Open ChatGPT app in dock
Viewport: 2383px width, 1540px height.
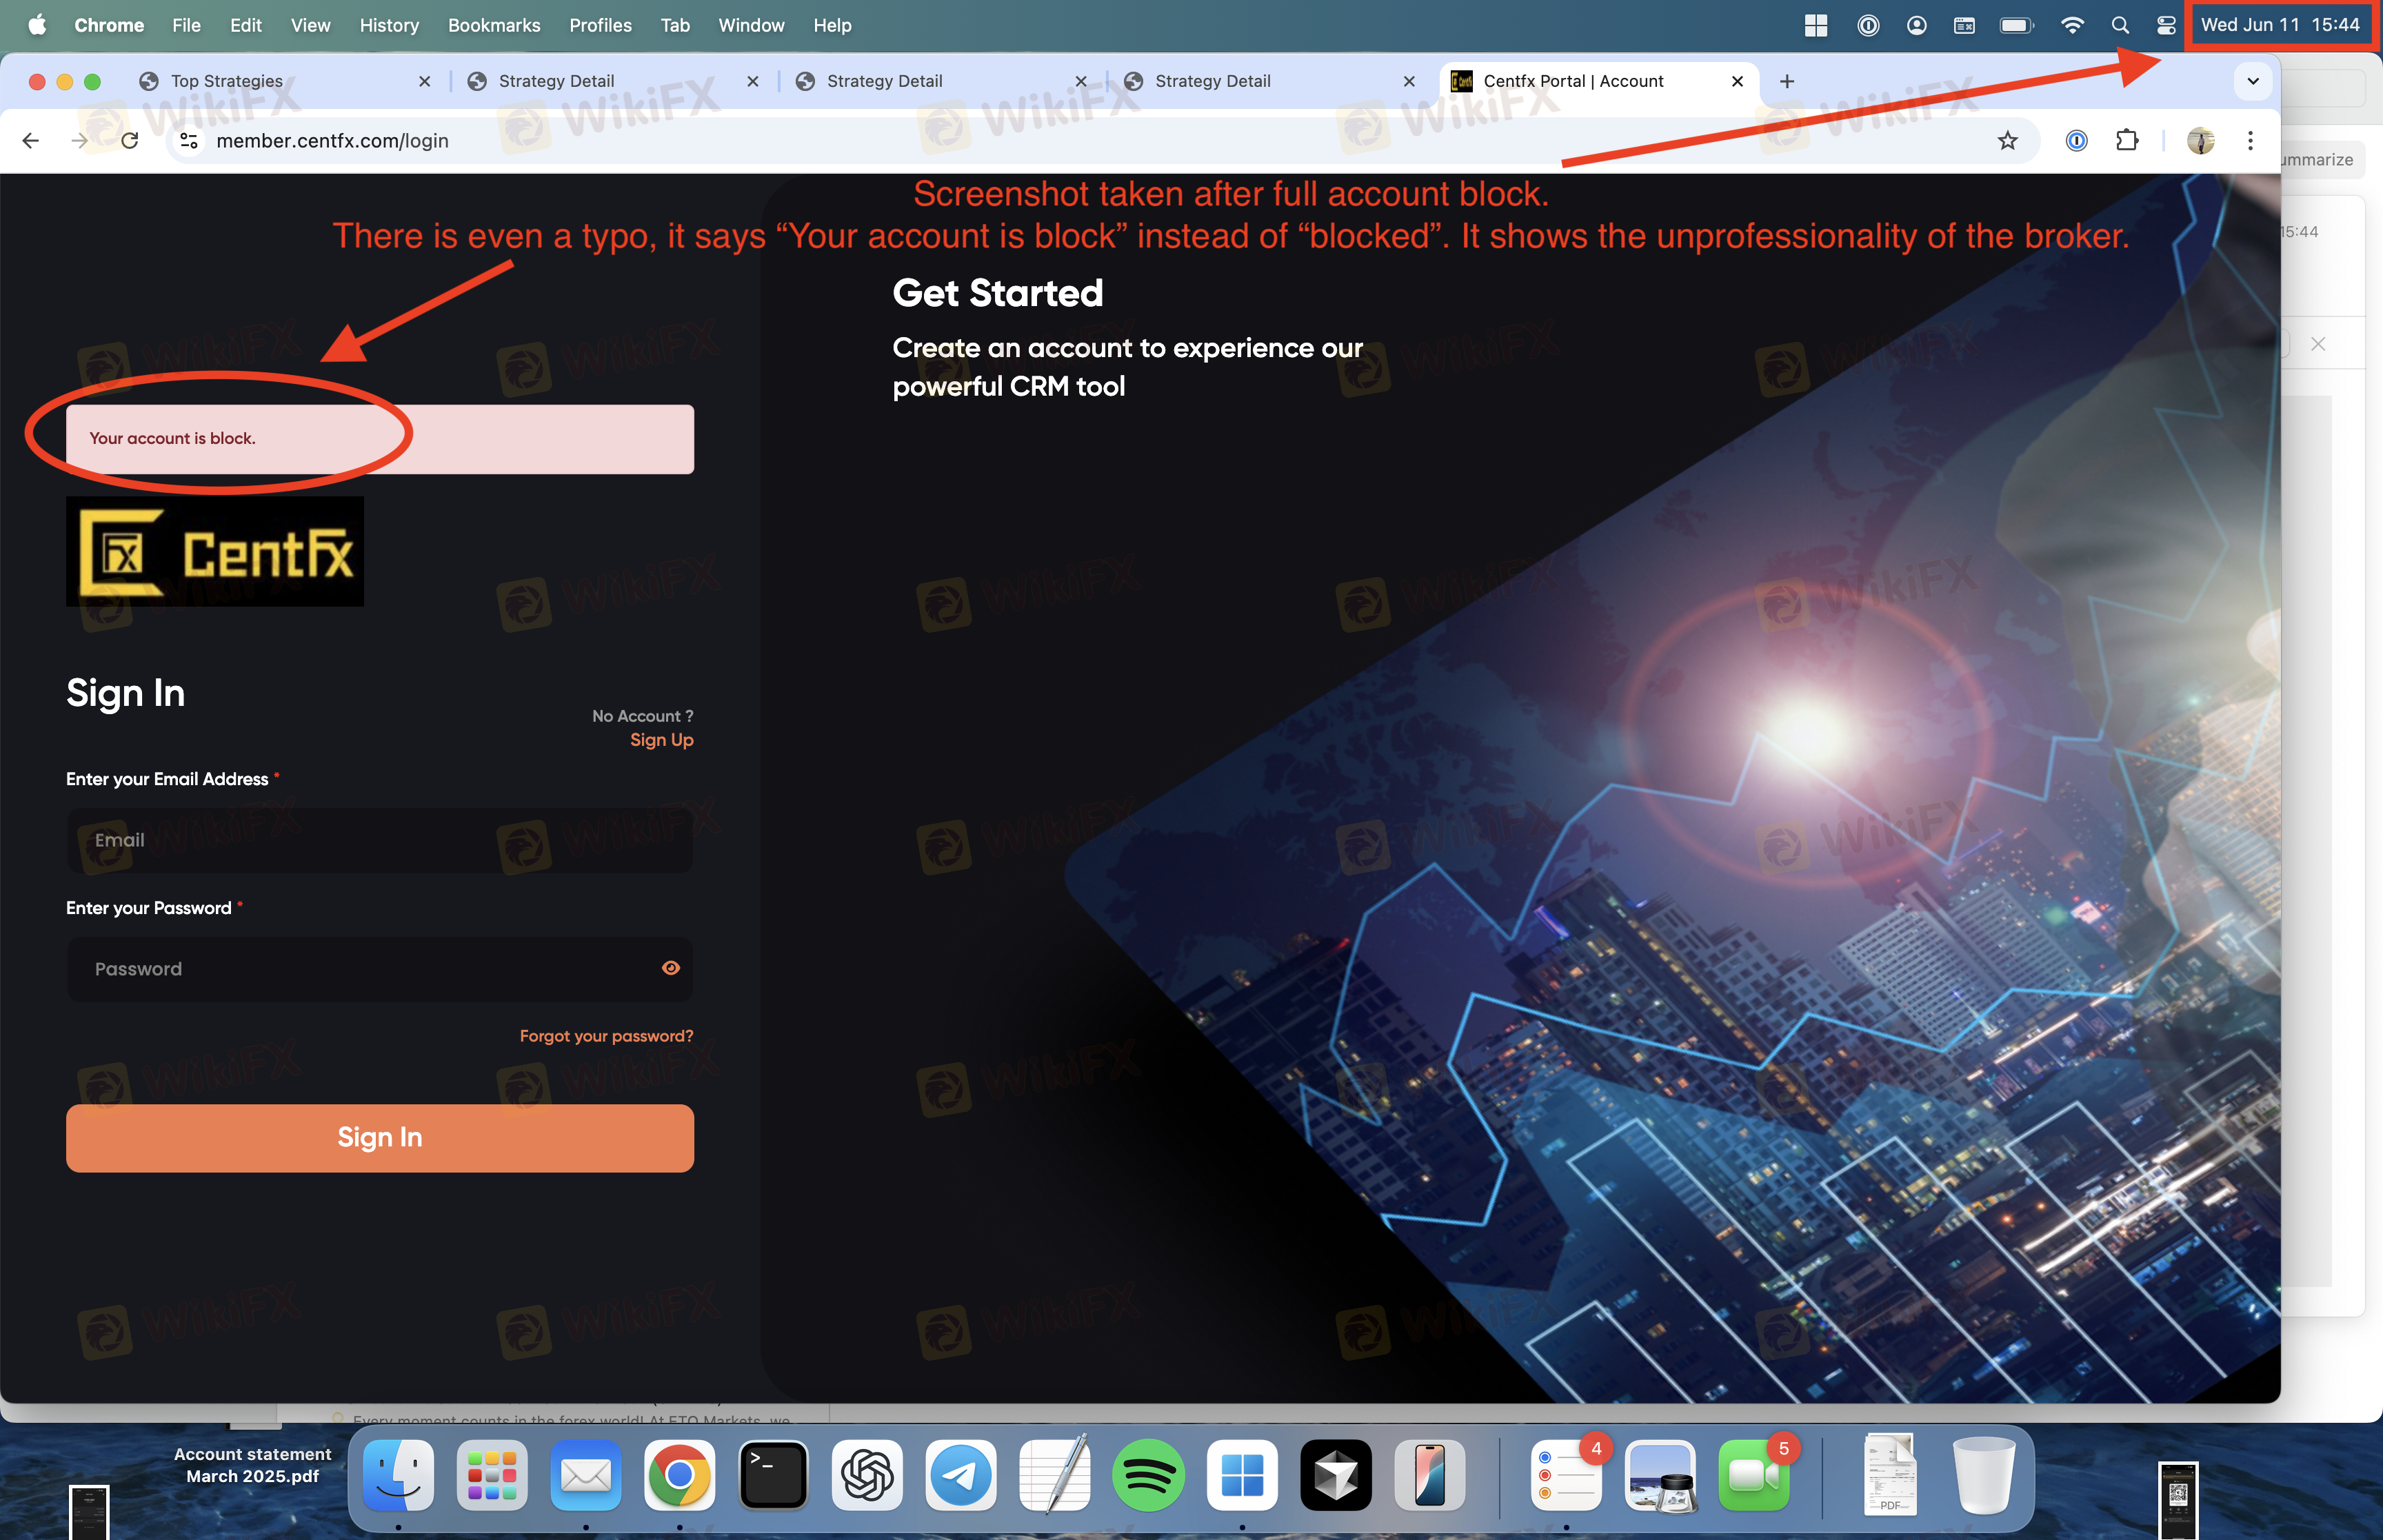[866, 1475]
